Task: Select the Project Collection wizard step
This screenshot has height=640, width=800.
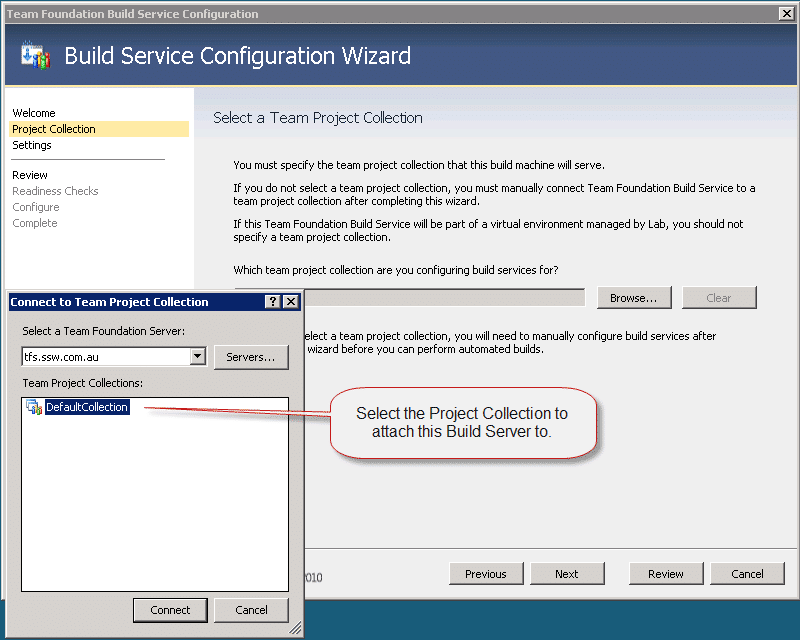Action: coord(99,129)
